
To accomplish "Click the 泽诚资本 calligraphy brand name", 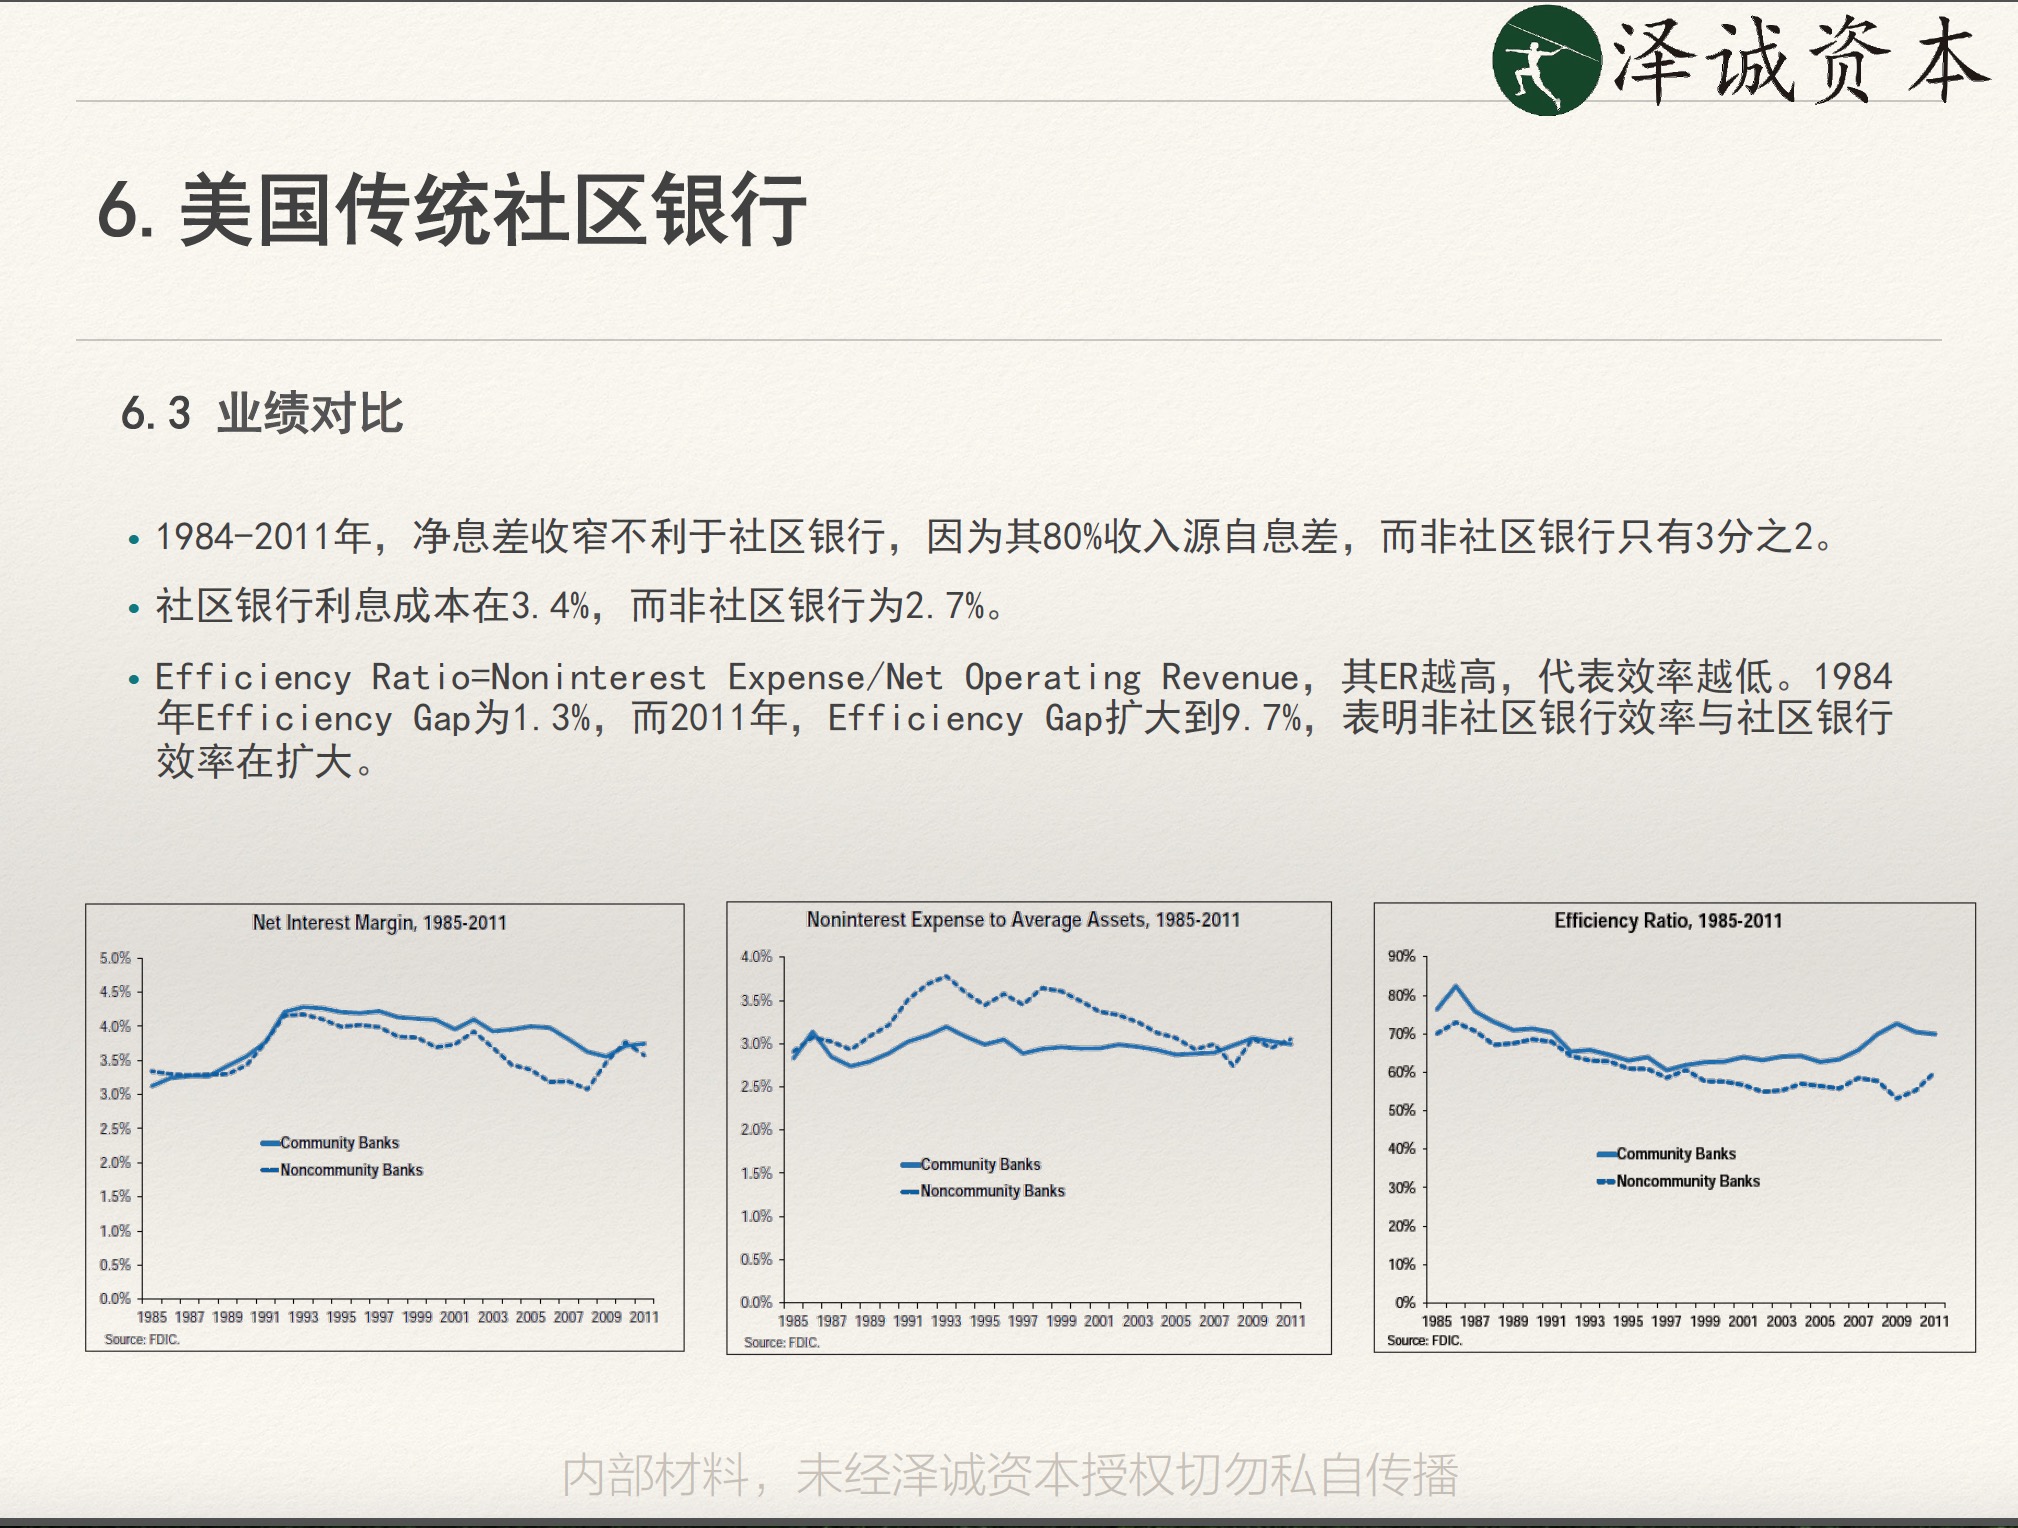I will (x=1800, y=60).
